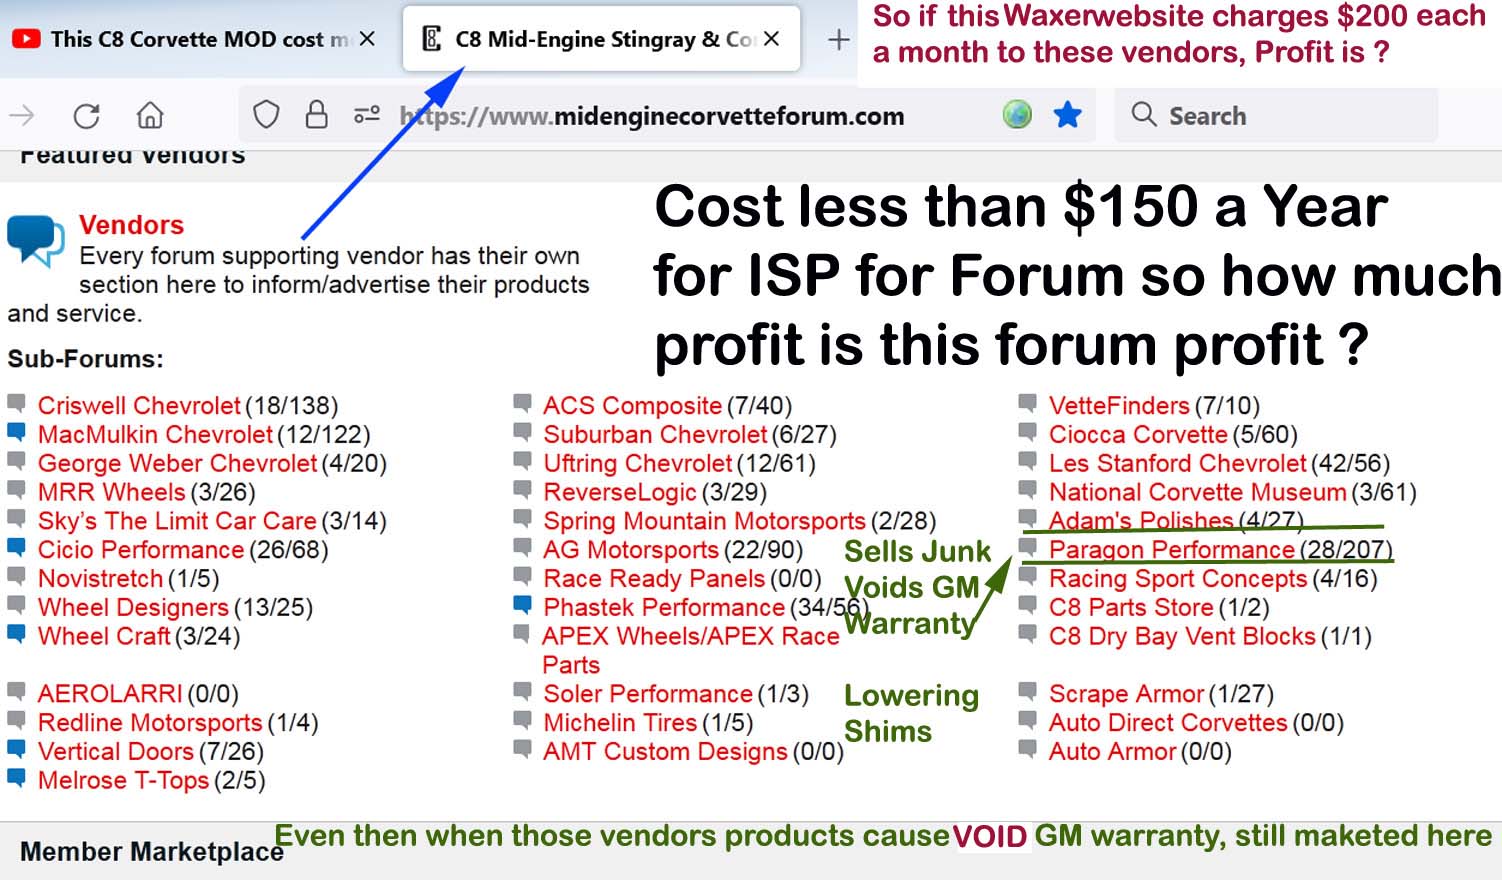This screenshot has height=880, width=1502.
Task: Go to the browser home page
Action: click(150, 116)
